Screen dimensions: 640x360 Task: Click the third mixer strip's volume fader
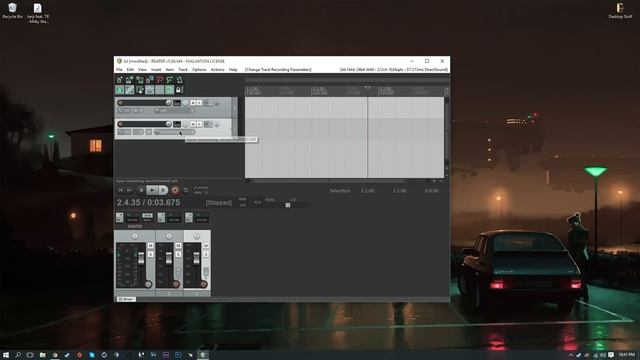point(196,258)
